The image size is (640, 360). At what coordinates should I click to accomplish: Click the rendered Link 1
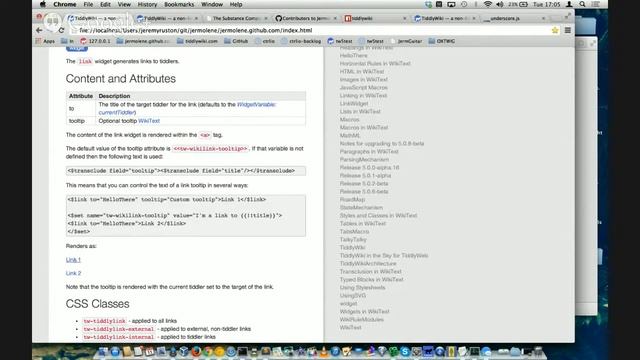[73, 260]
